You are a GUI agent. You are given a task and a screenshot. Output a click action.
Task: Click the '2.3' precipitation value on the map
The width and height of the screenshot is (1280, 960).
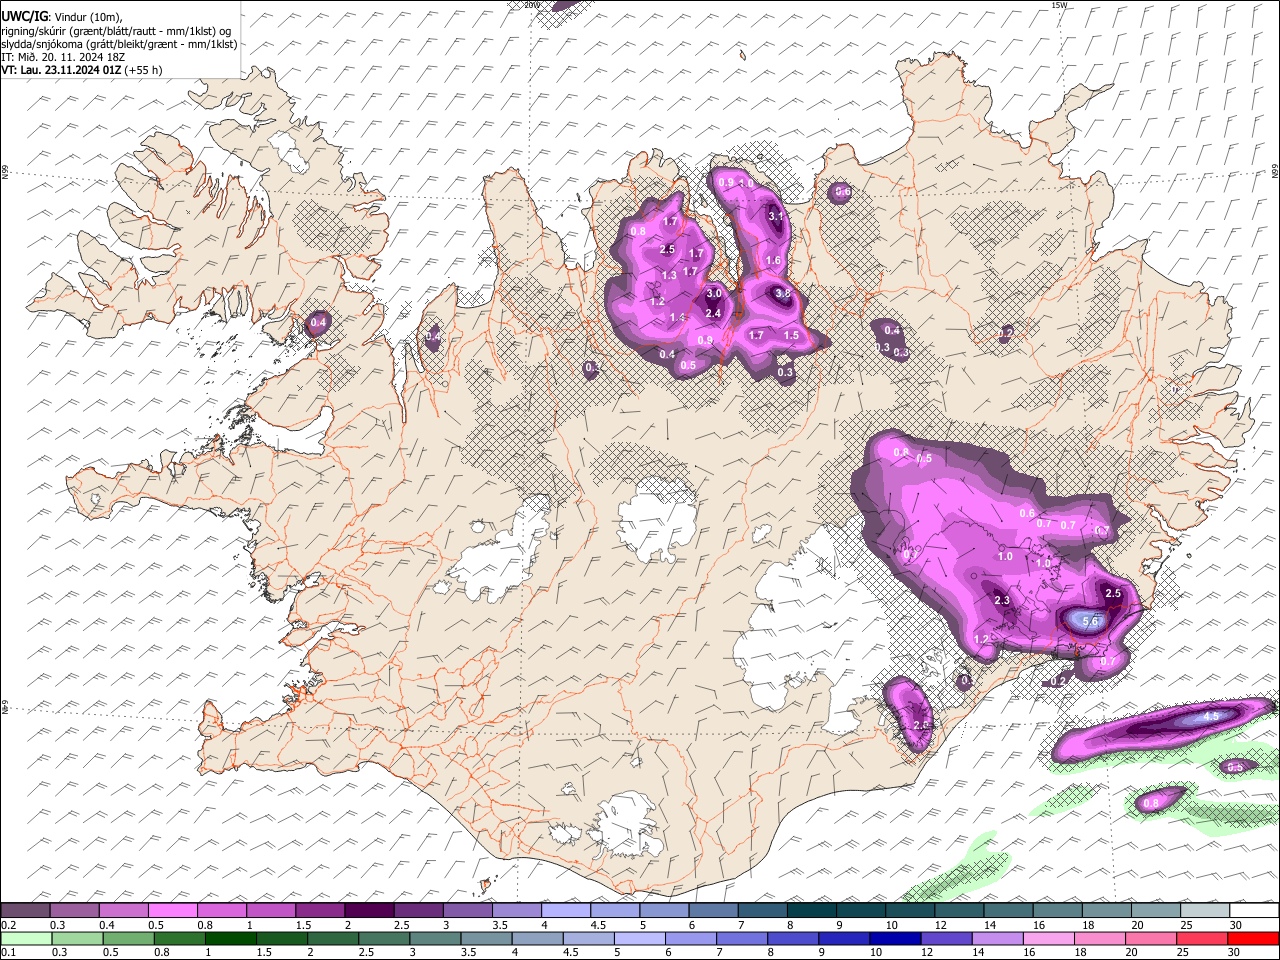coord(1003,600)
